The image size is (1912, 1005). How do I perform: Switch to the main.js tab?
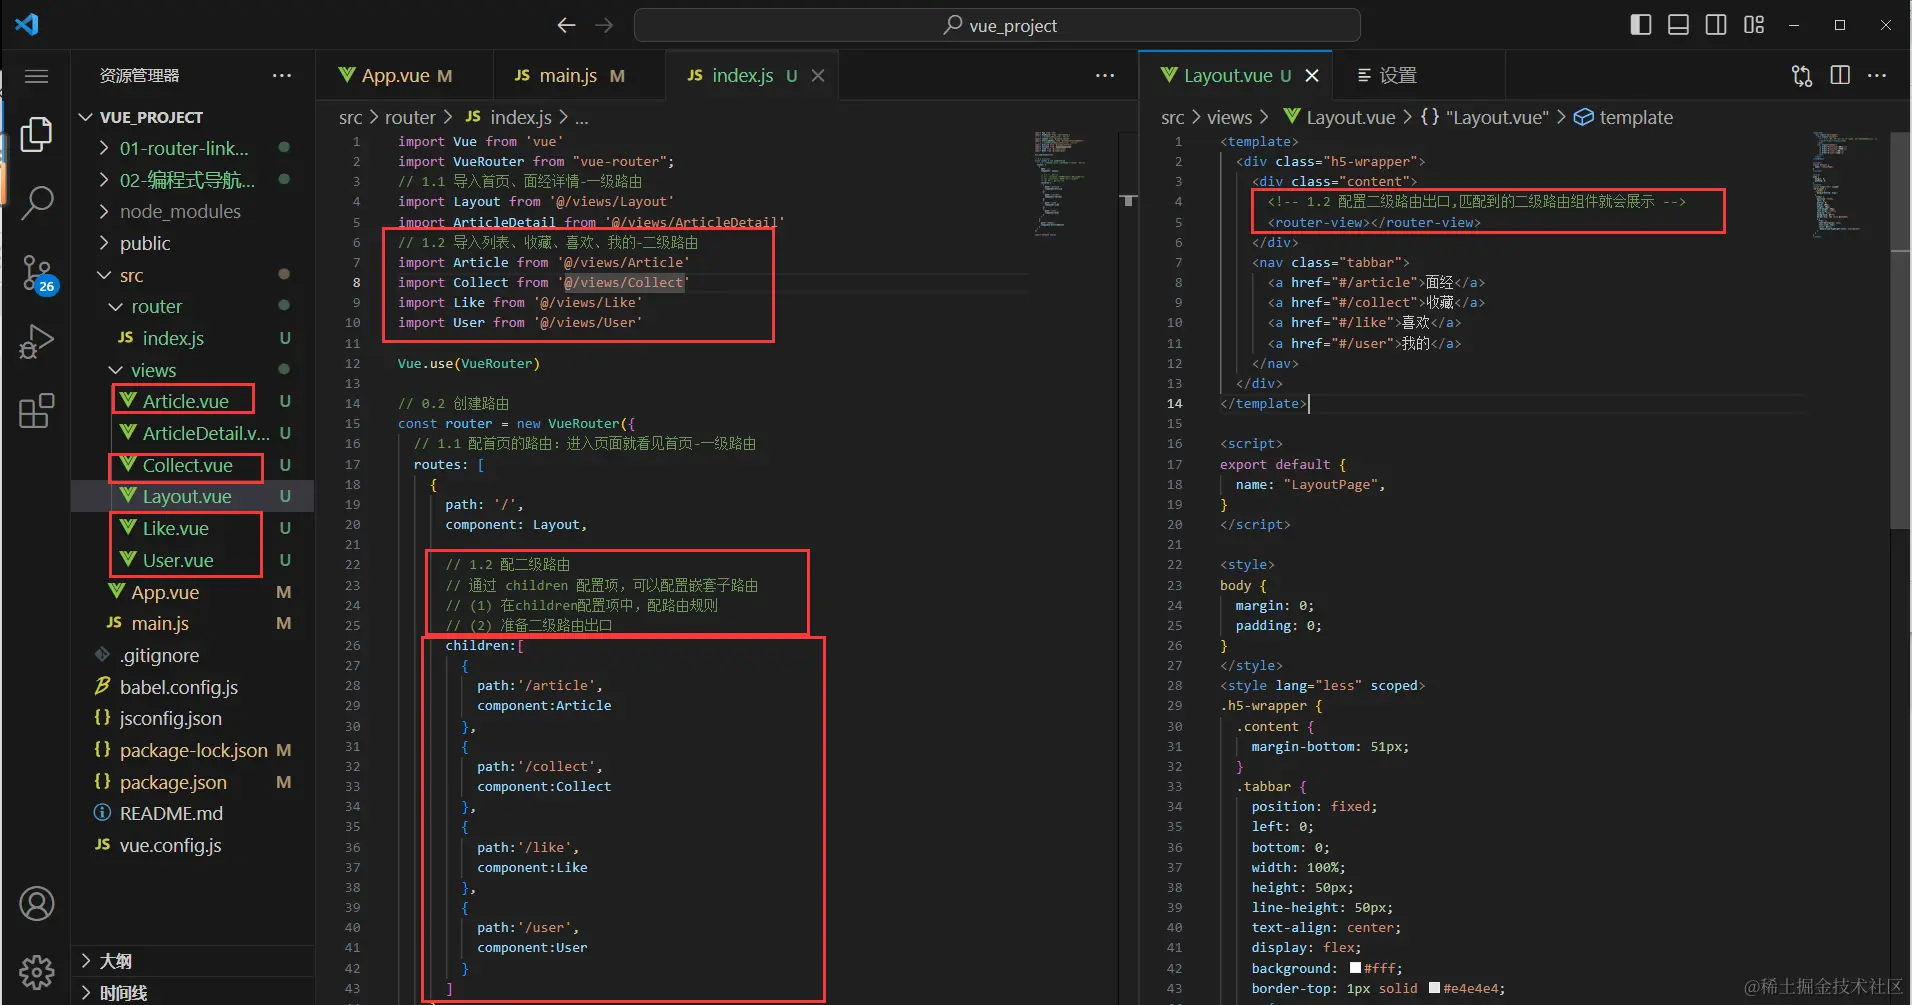click(579, 76)
